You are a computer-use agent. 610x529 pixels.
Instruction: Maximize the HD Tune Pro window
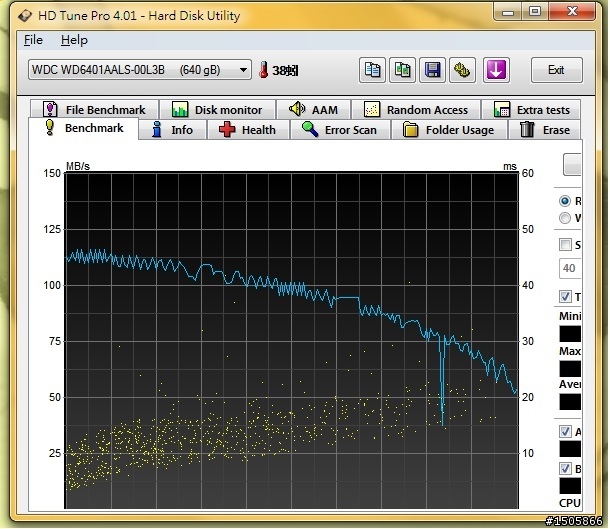click(x=535, y=12)
